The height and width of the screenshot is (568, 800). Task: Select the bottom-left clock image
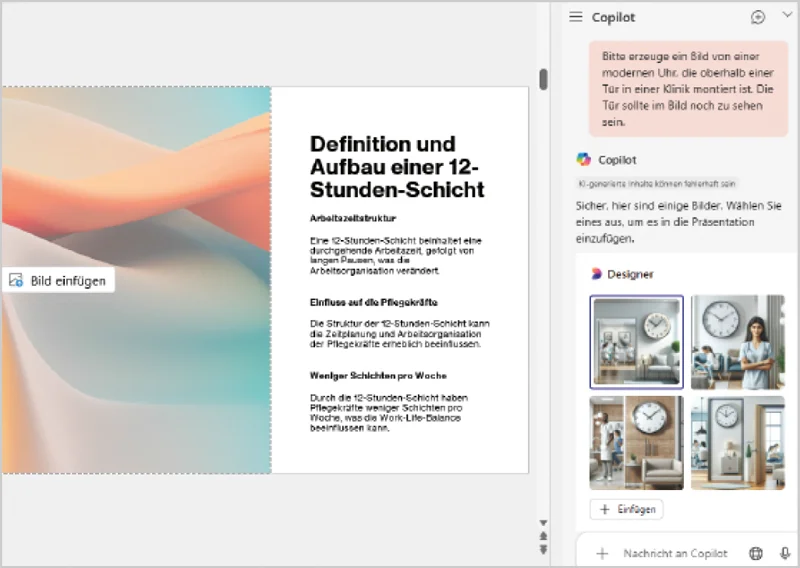[637, 442]
